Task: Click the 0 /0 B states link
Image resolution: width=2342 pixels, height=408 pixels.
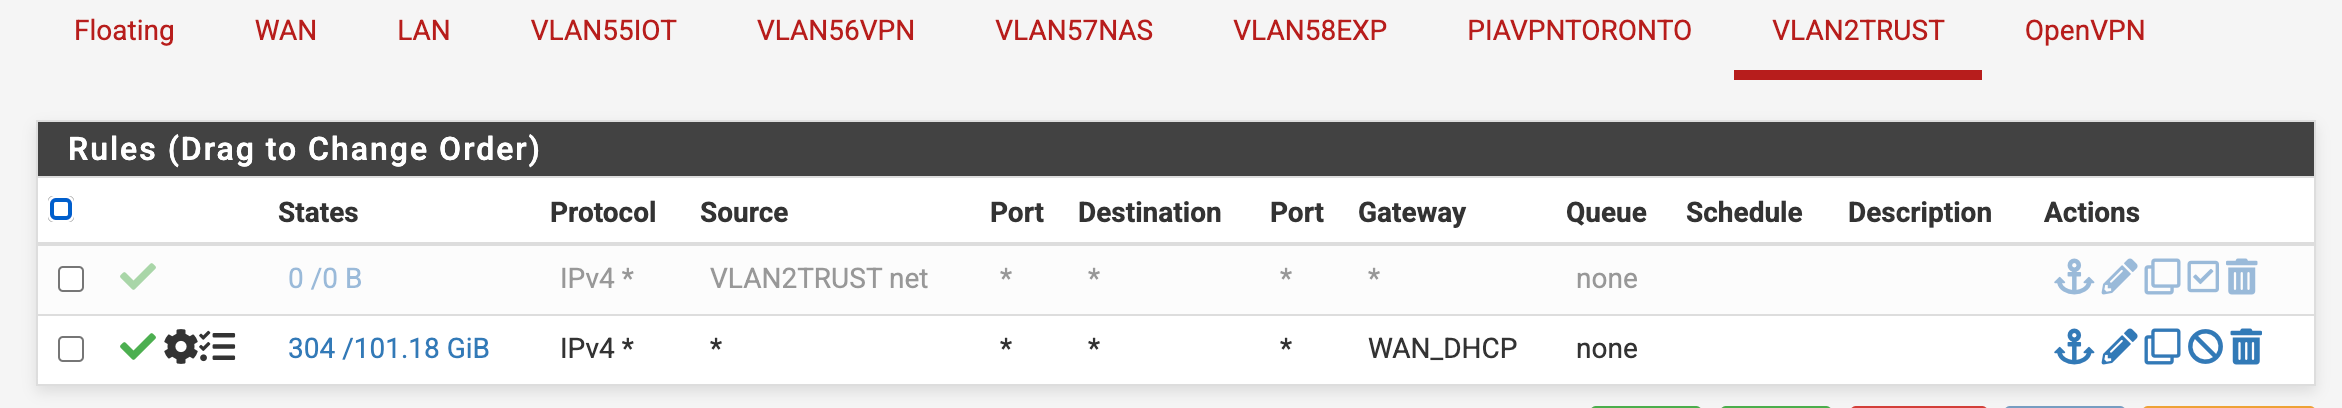Action: click(325, 278)
